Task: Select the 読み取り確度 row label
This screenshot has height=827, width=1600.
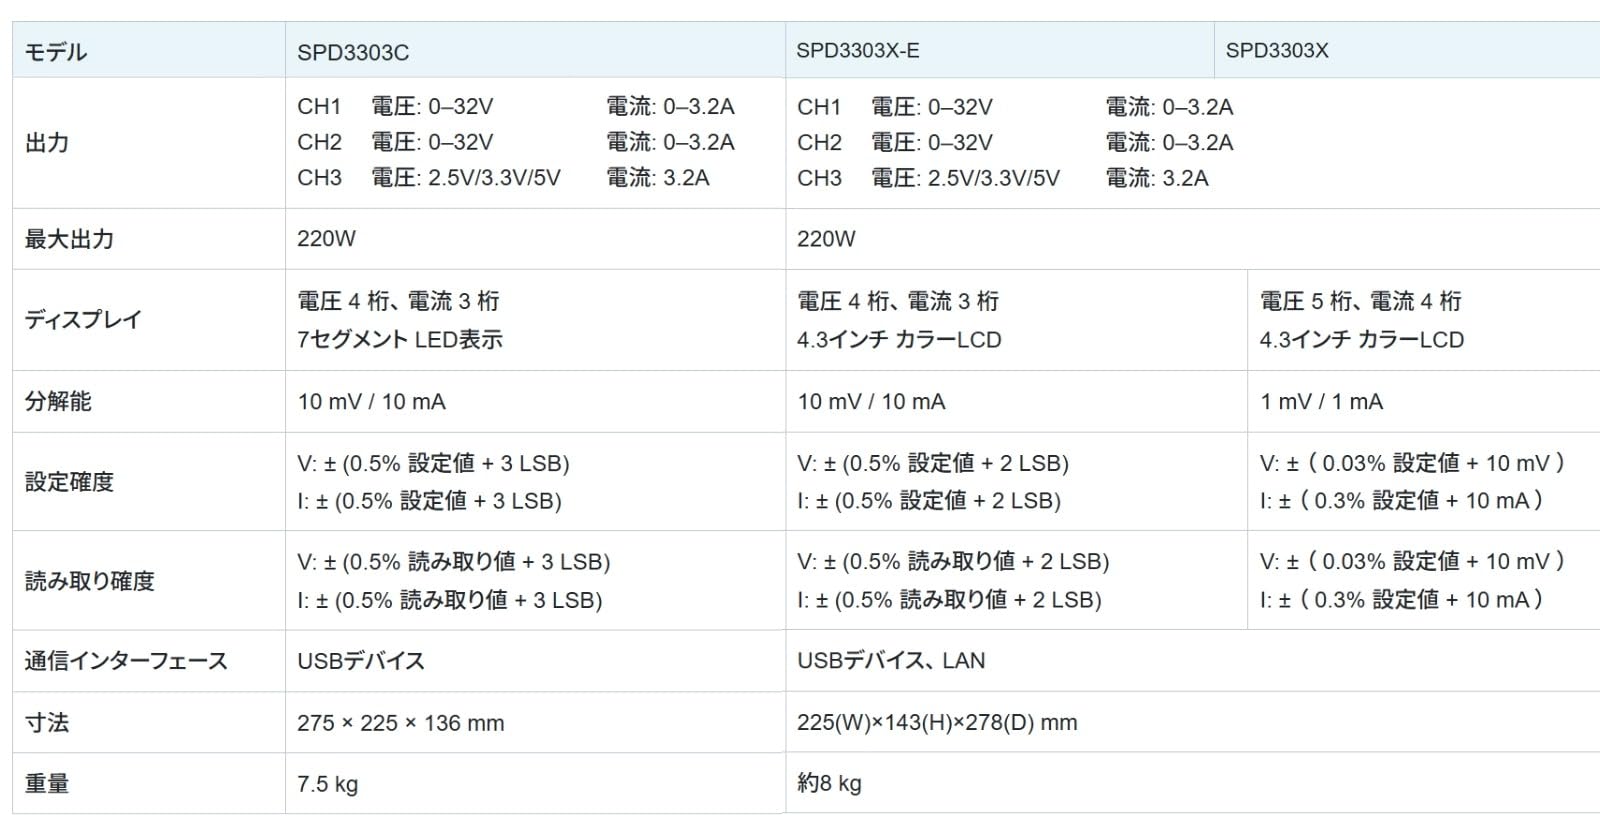Action: (x=90, y=580)
